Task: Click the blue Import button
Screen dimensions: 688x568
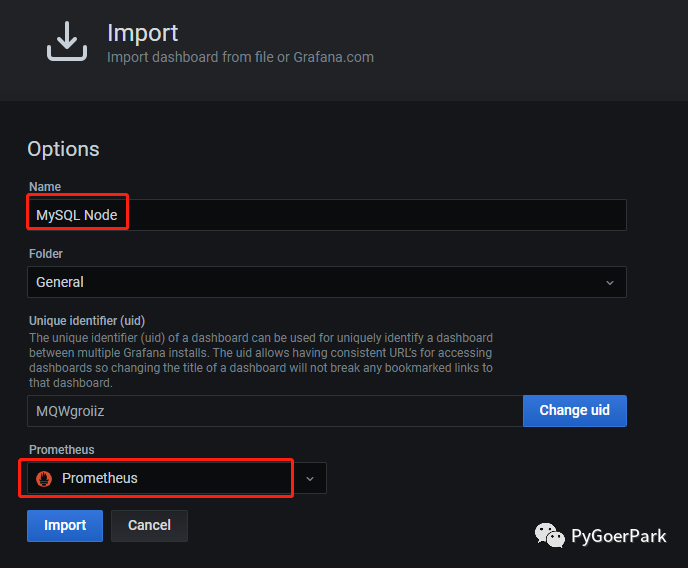Action: click(x=65, y=525)
